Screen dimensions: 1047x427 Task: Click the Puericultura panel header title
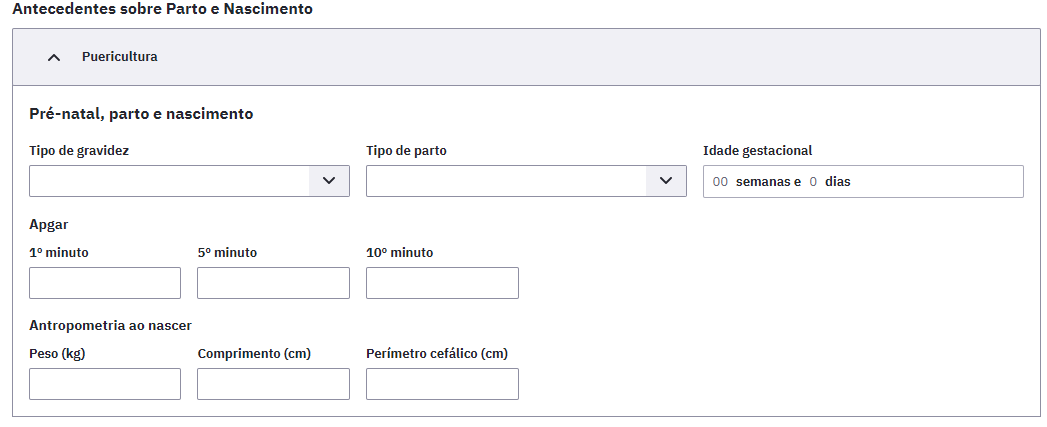(x=120, y=57)
